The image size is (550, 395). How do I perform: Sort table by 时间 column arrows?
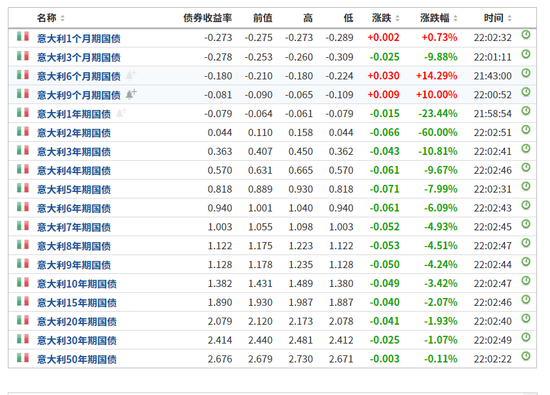pos(509,18)
